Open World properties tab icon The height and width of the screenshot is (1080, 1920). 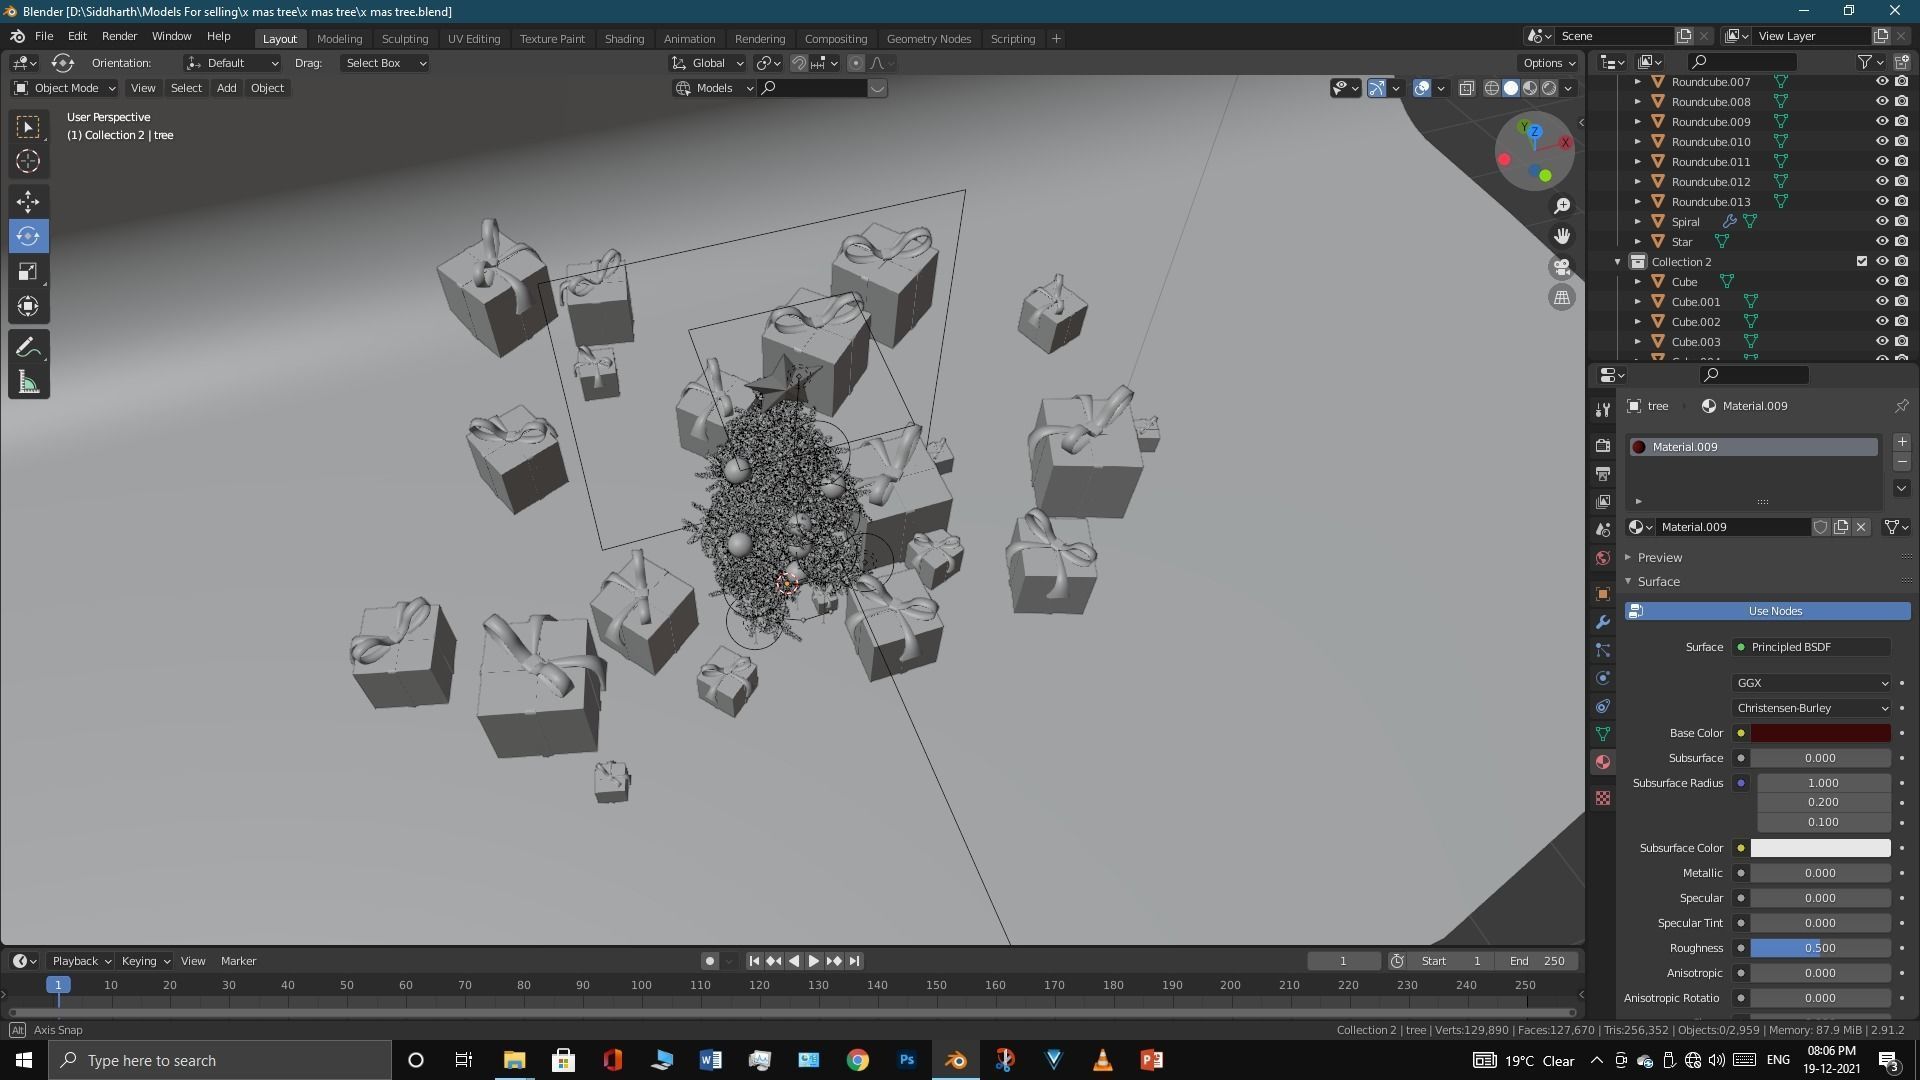click(1603, 558)
